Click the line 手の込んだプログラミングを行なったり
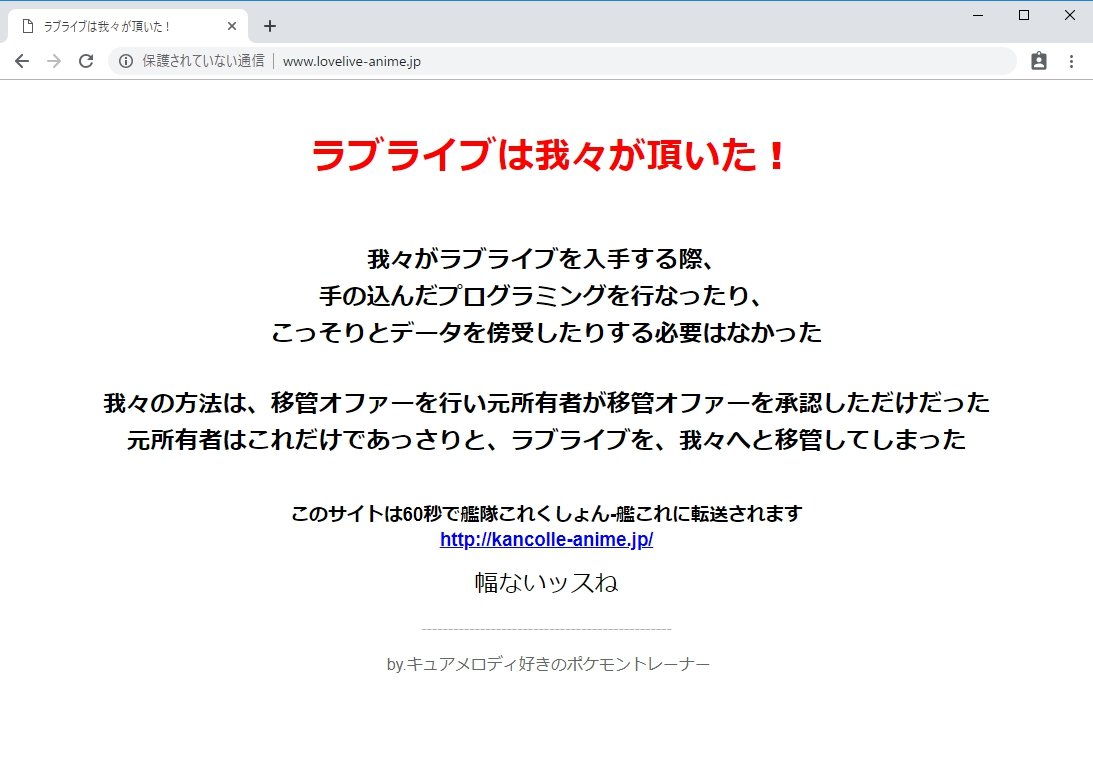Viewport: 1093px width, 762px height. (x=541, y=296)
